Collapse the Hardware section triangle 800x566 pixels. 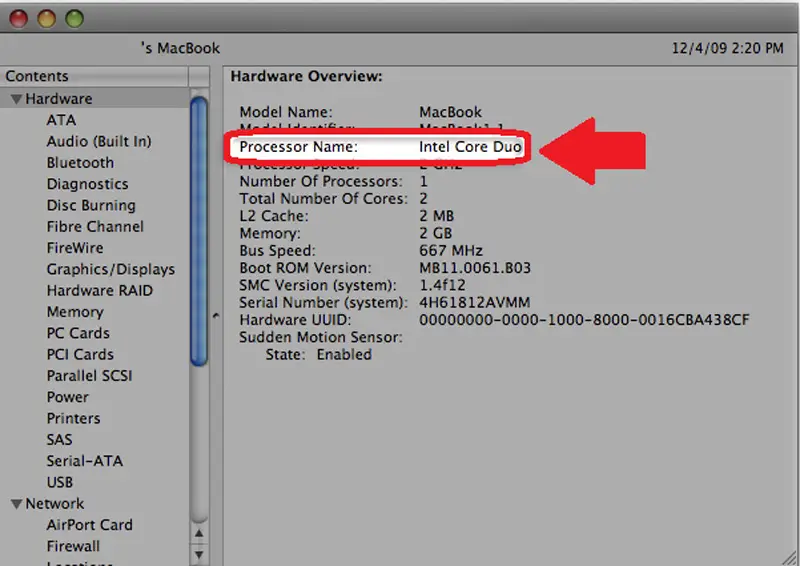tap(16, 99)
